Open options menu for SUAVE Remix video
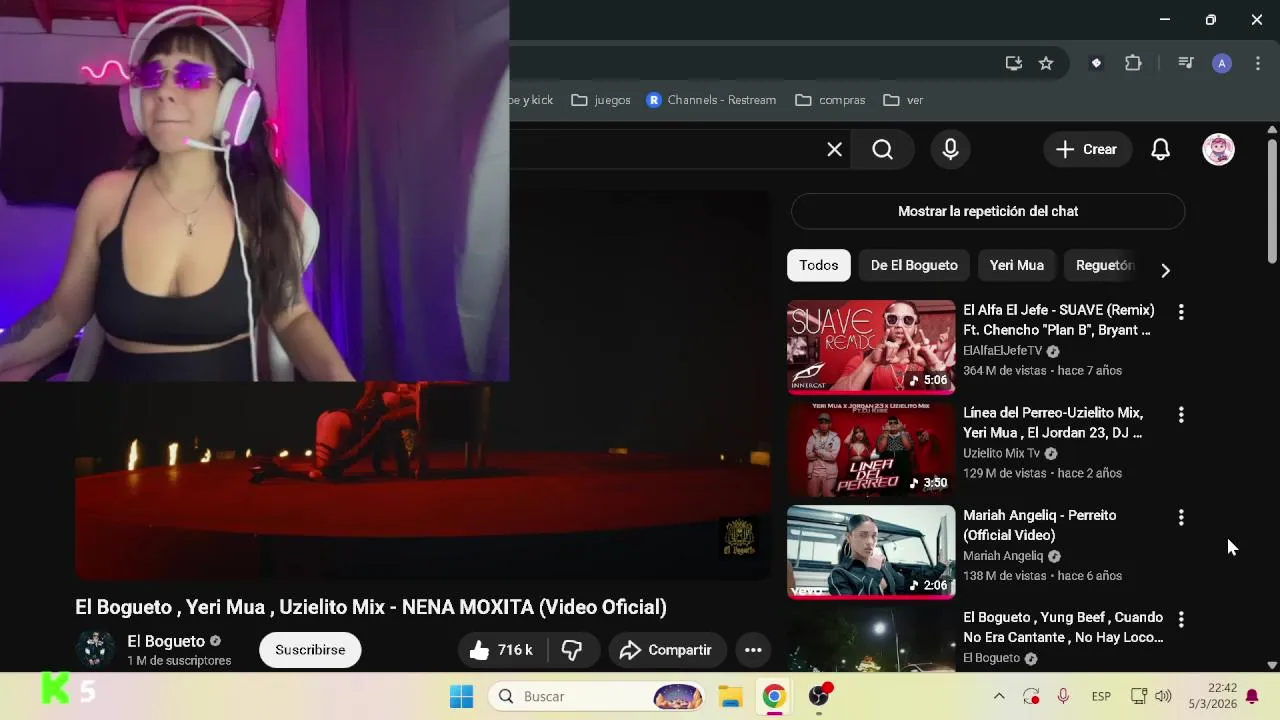1280x720 pixels. pyautogui.click(x=1181, y=312)
